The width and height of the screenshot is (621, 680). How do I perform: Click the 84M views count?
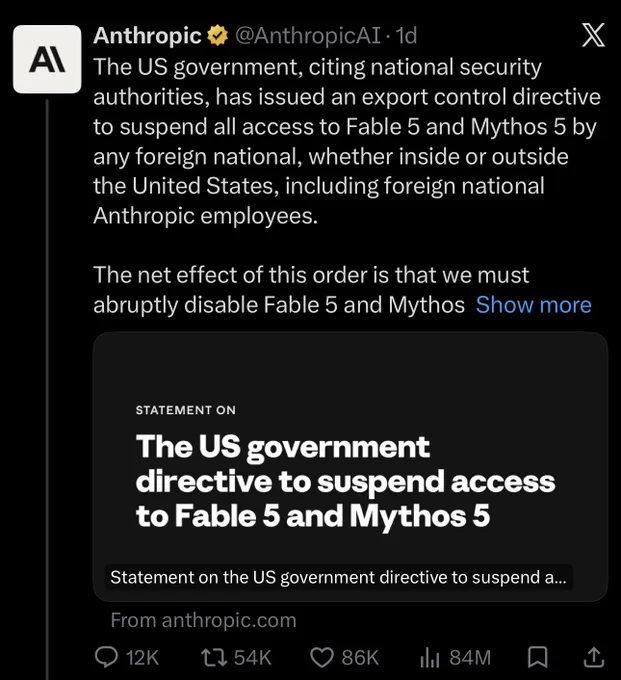pyautogui.click(x=470, y=657)
